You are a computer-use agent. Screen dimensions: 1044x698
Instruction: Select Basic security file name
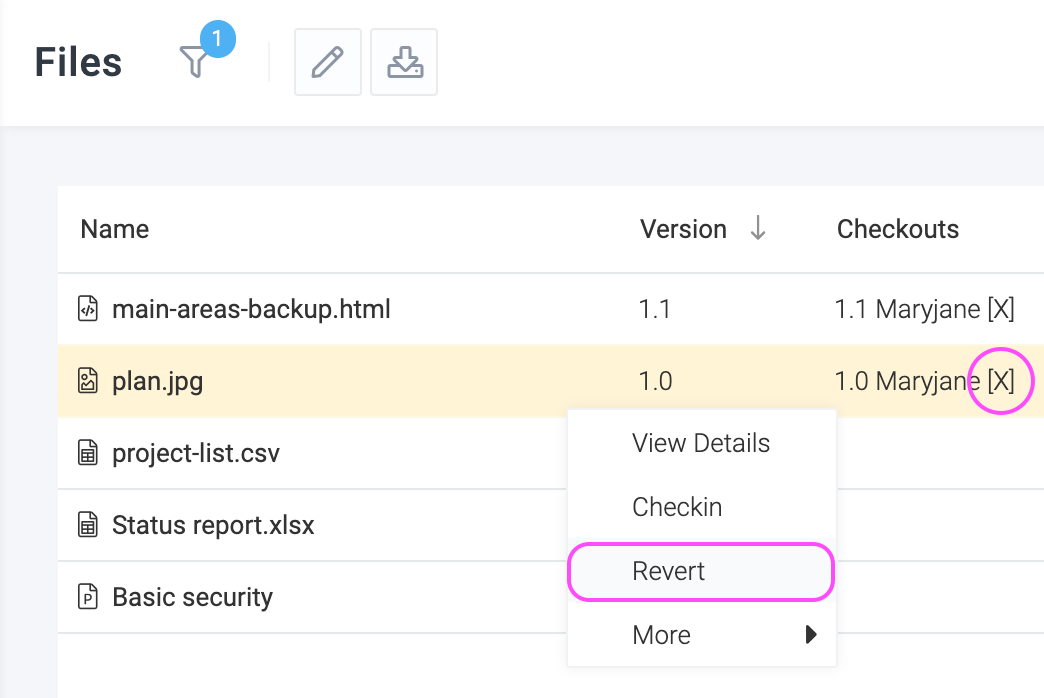(192, 597)
